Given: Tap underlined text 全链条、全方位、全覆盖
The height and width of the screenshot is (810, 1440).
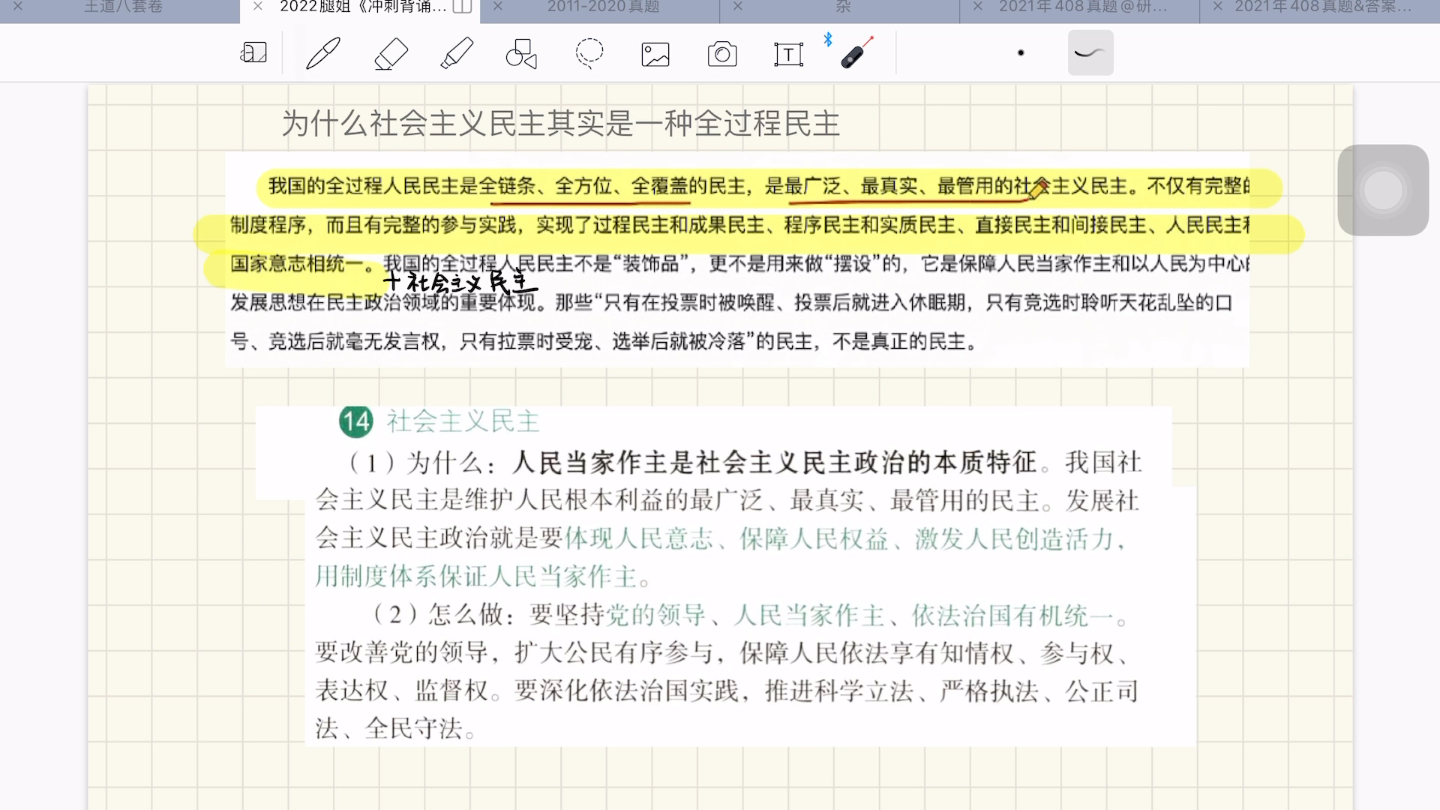Looking at the screenshot, I should [584, 186].
